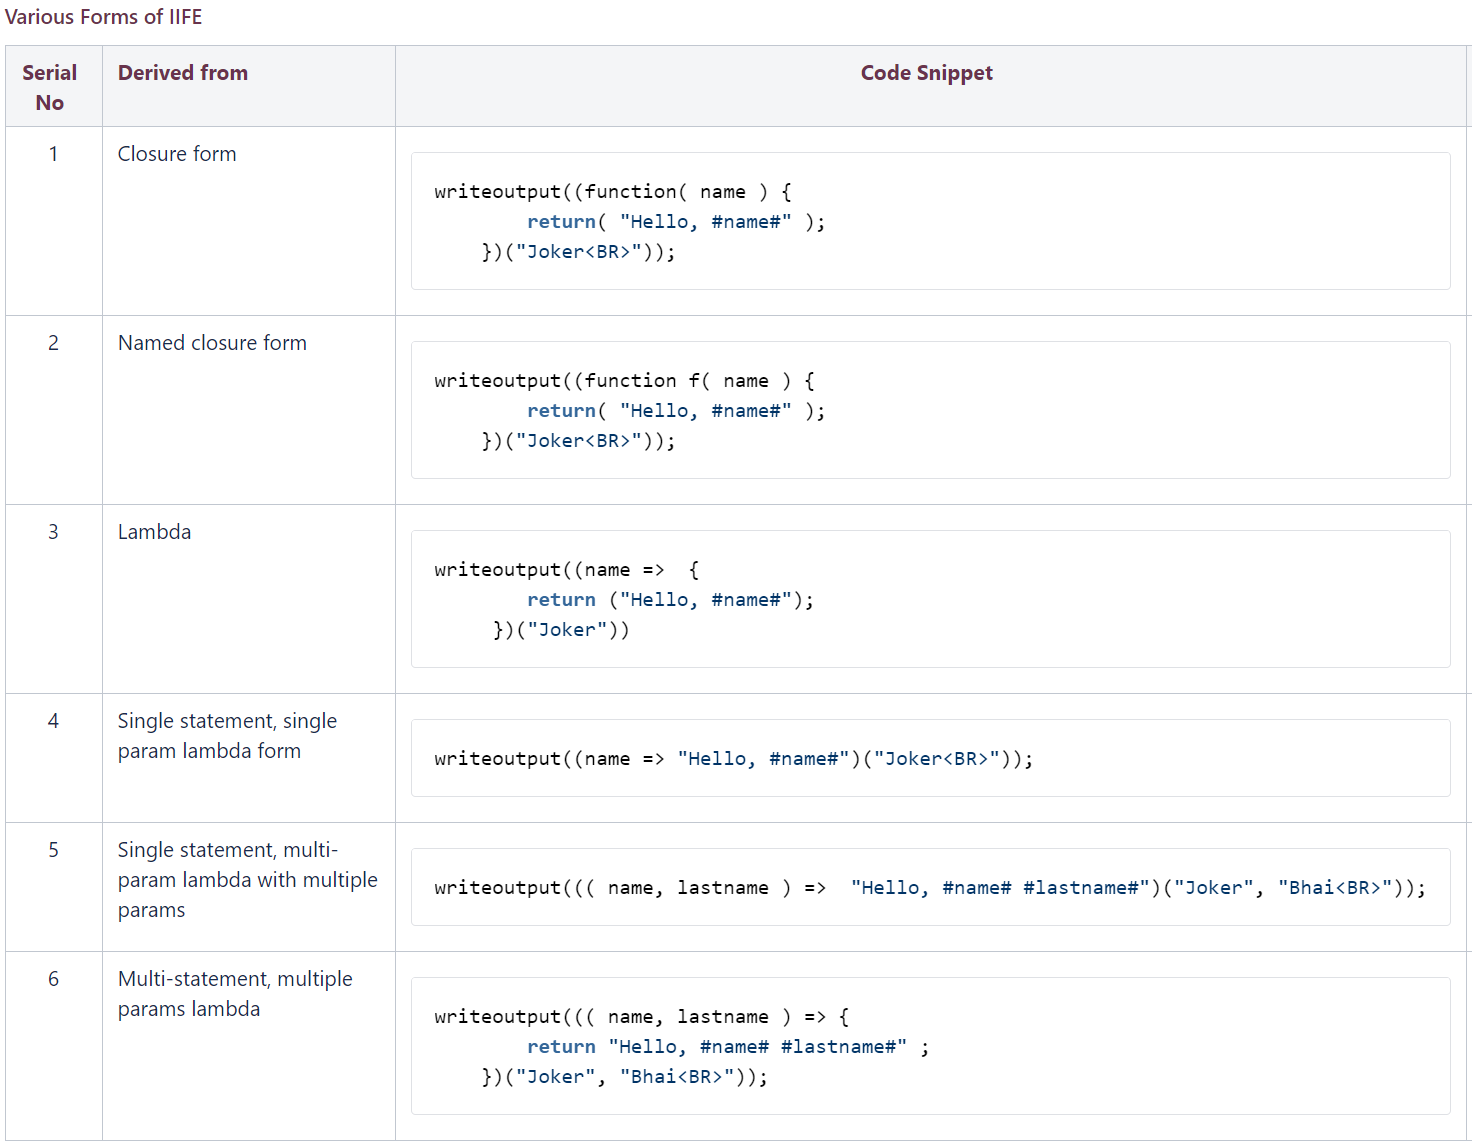Click the 'Lambda' cell in row 3
Viewport: 1472px width, 1148px height.
pos(154,532)
